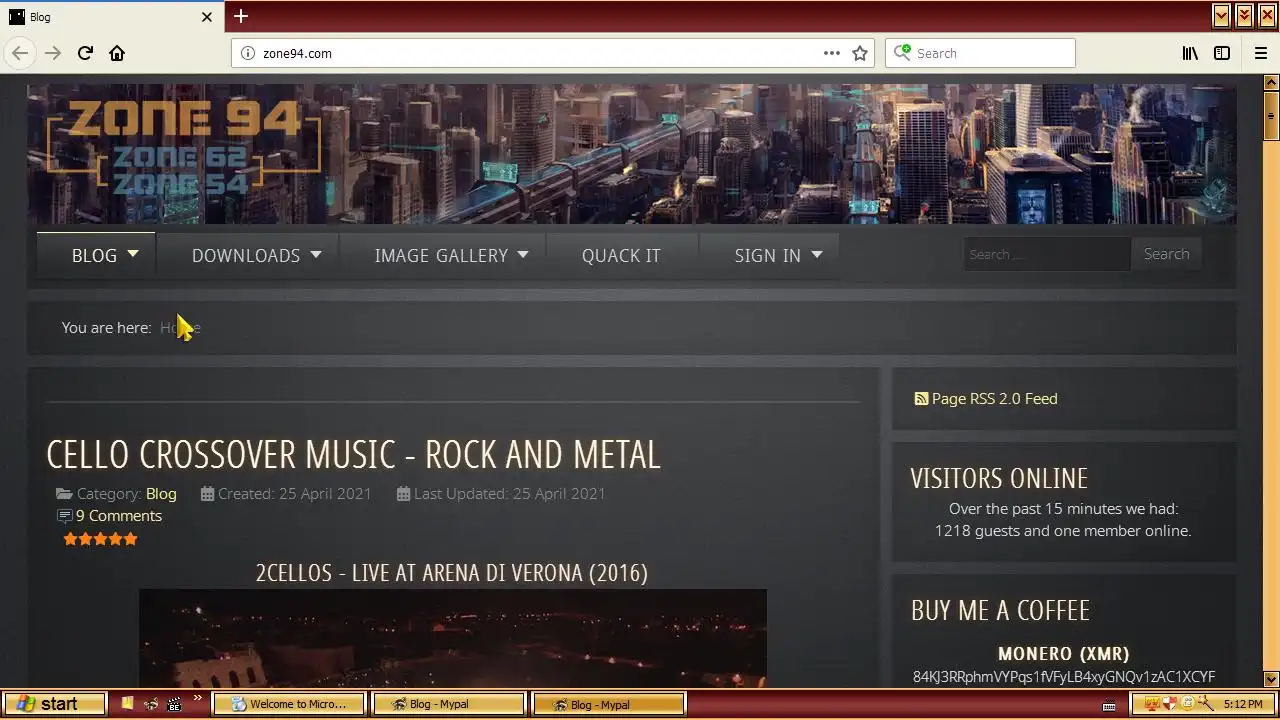This screenshot has height=720, width=1280.
Task: Click the second quick launch taskbar icon
Action: tap(151, 704)
